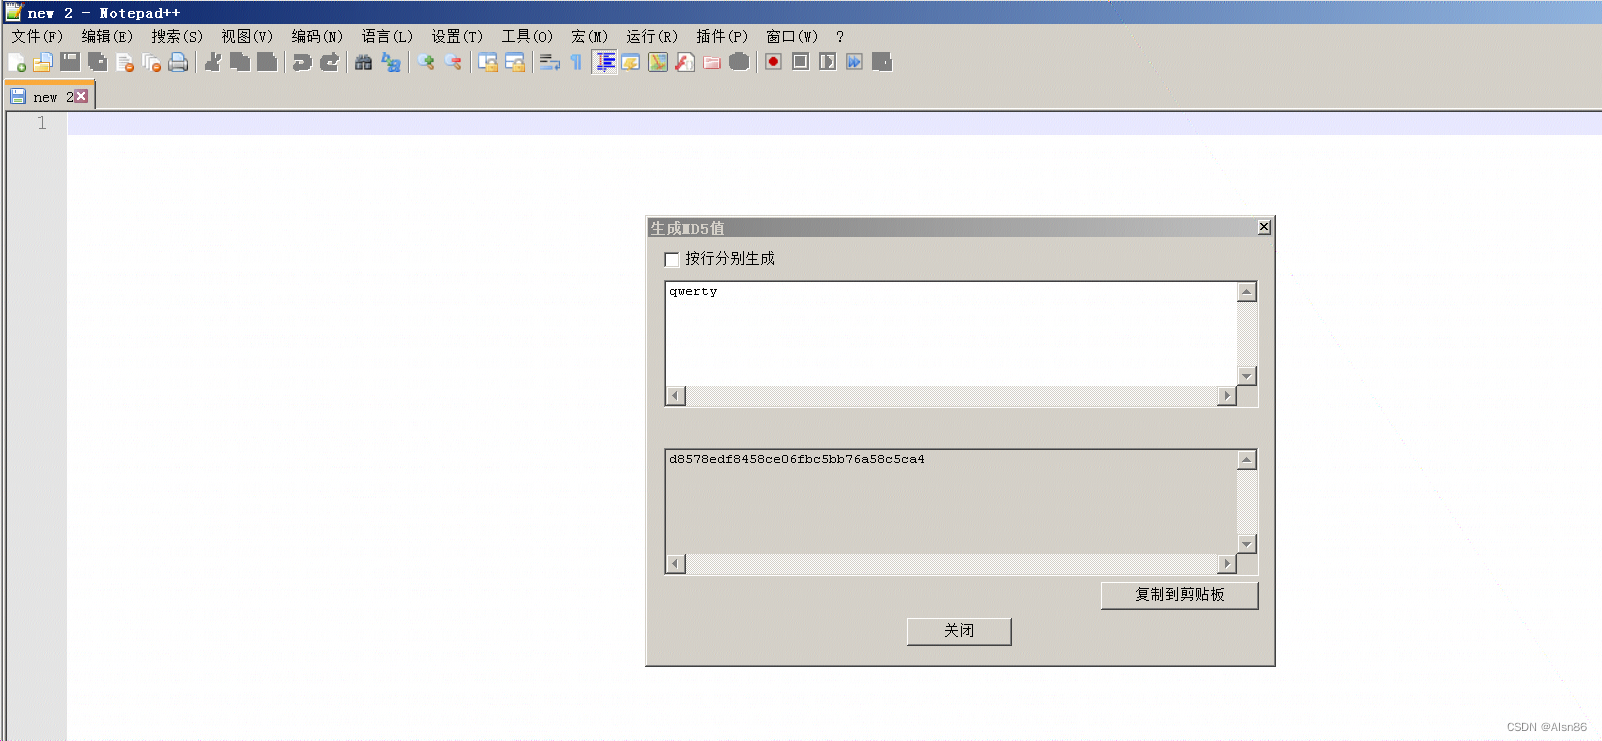
Task: Click input box scroll down arrow
Action: [x=1246, y=376]
